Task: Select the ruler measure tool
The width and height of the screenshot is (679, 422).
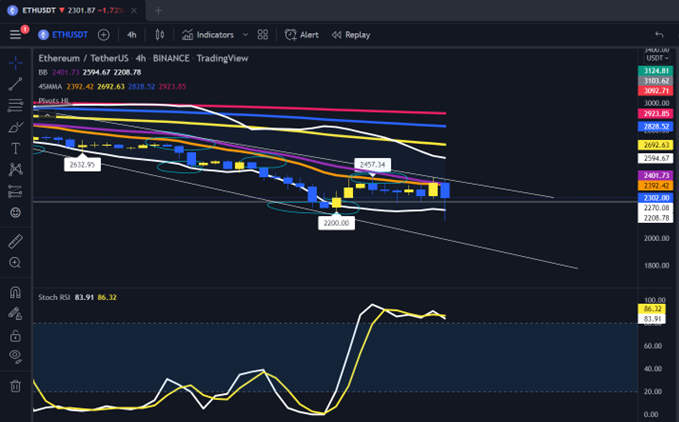Action: (16, 242)
